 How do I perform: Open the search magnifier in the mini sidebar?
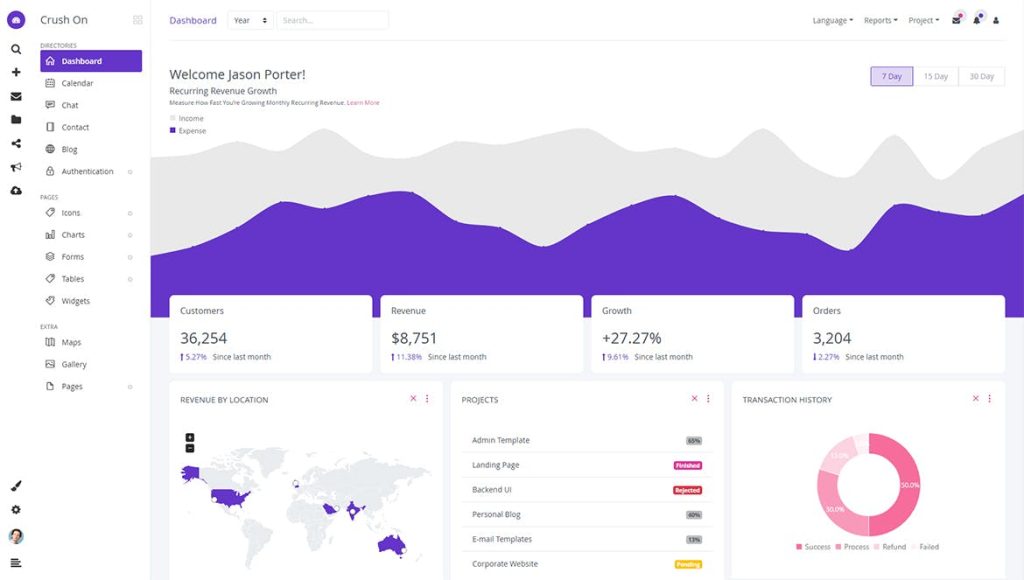15,48
